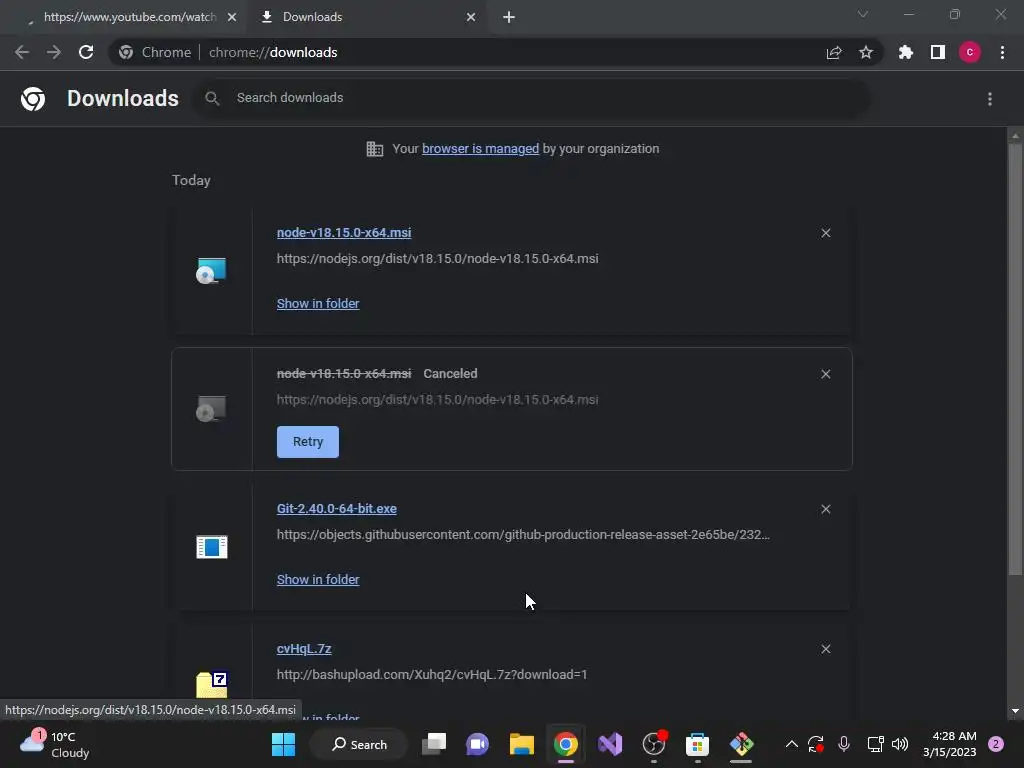Click the Chrome taskbar icon
Viewport: 1024px width, 768px height.
566,744
